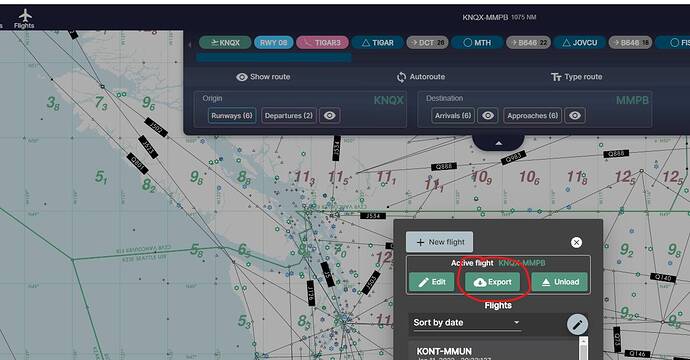The image size is (690, 360).
Task: Open Departures (2) list
Action: point(289,116)
